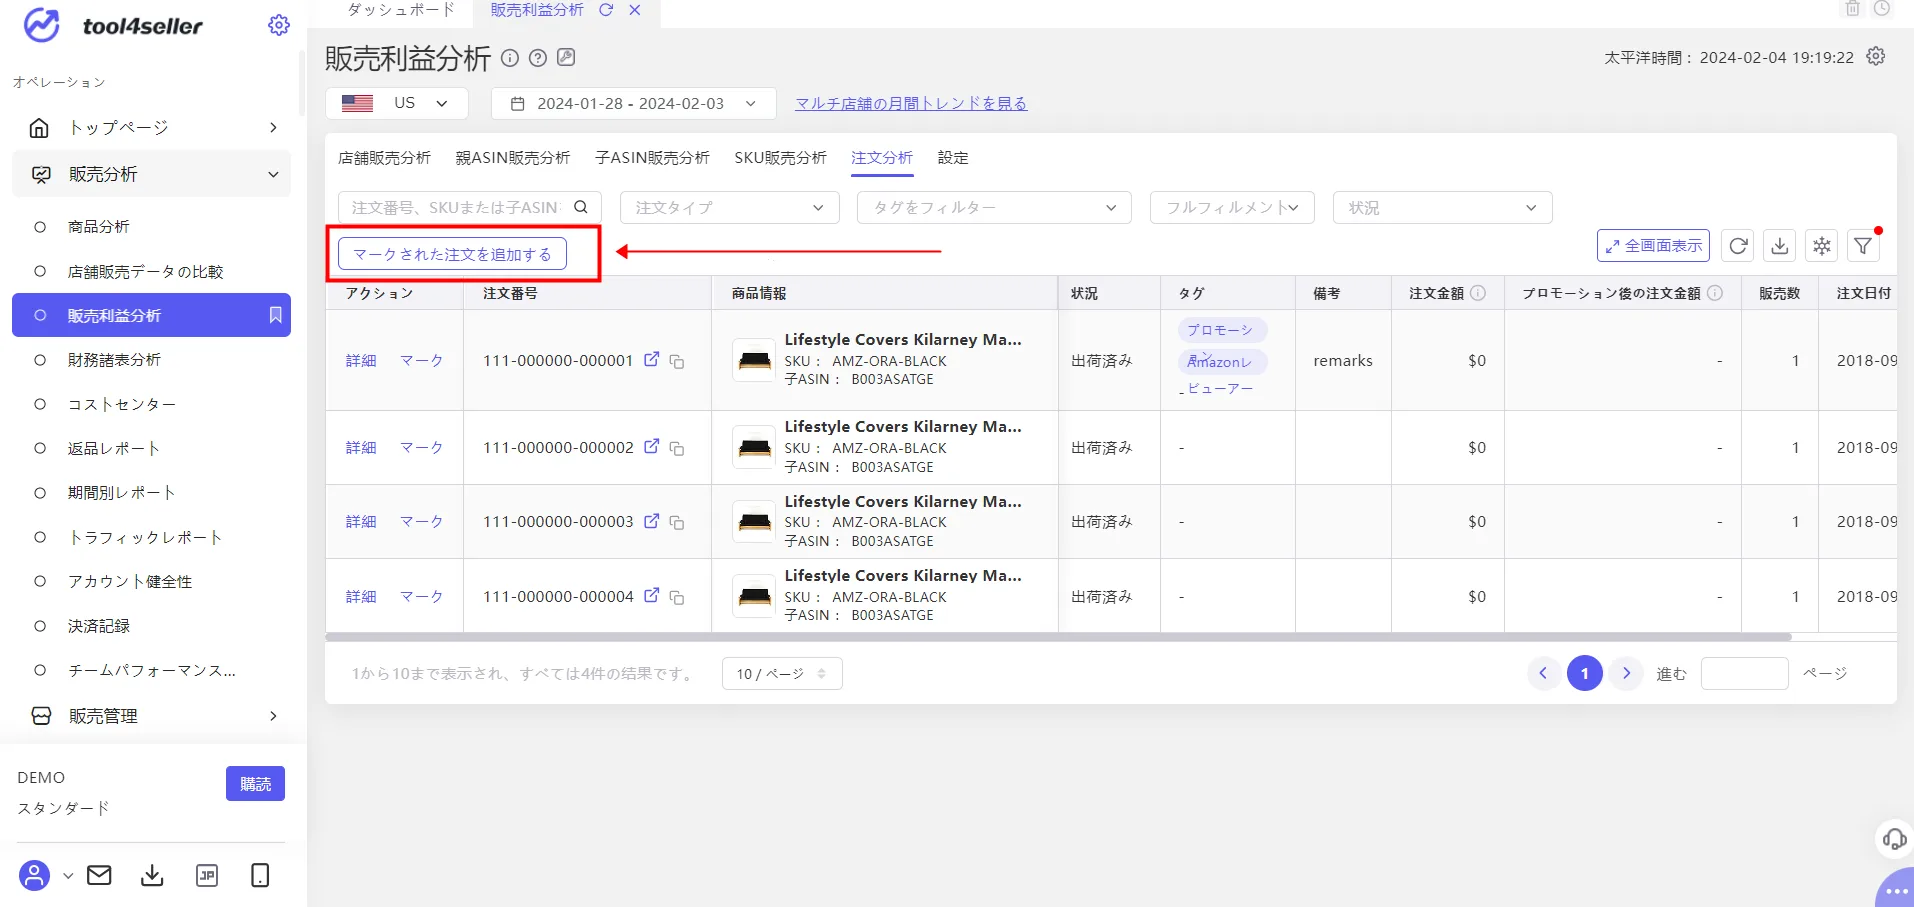Screen dimensions: 1914x907
Task: Open order 111-000000-000002 external link icon
Action: 652,446
